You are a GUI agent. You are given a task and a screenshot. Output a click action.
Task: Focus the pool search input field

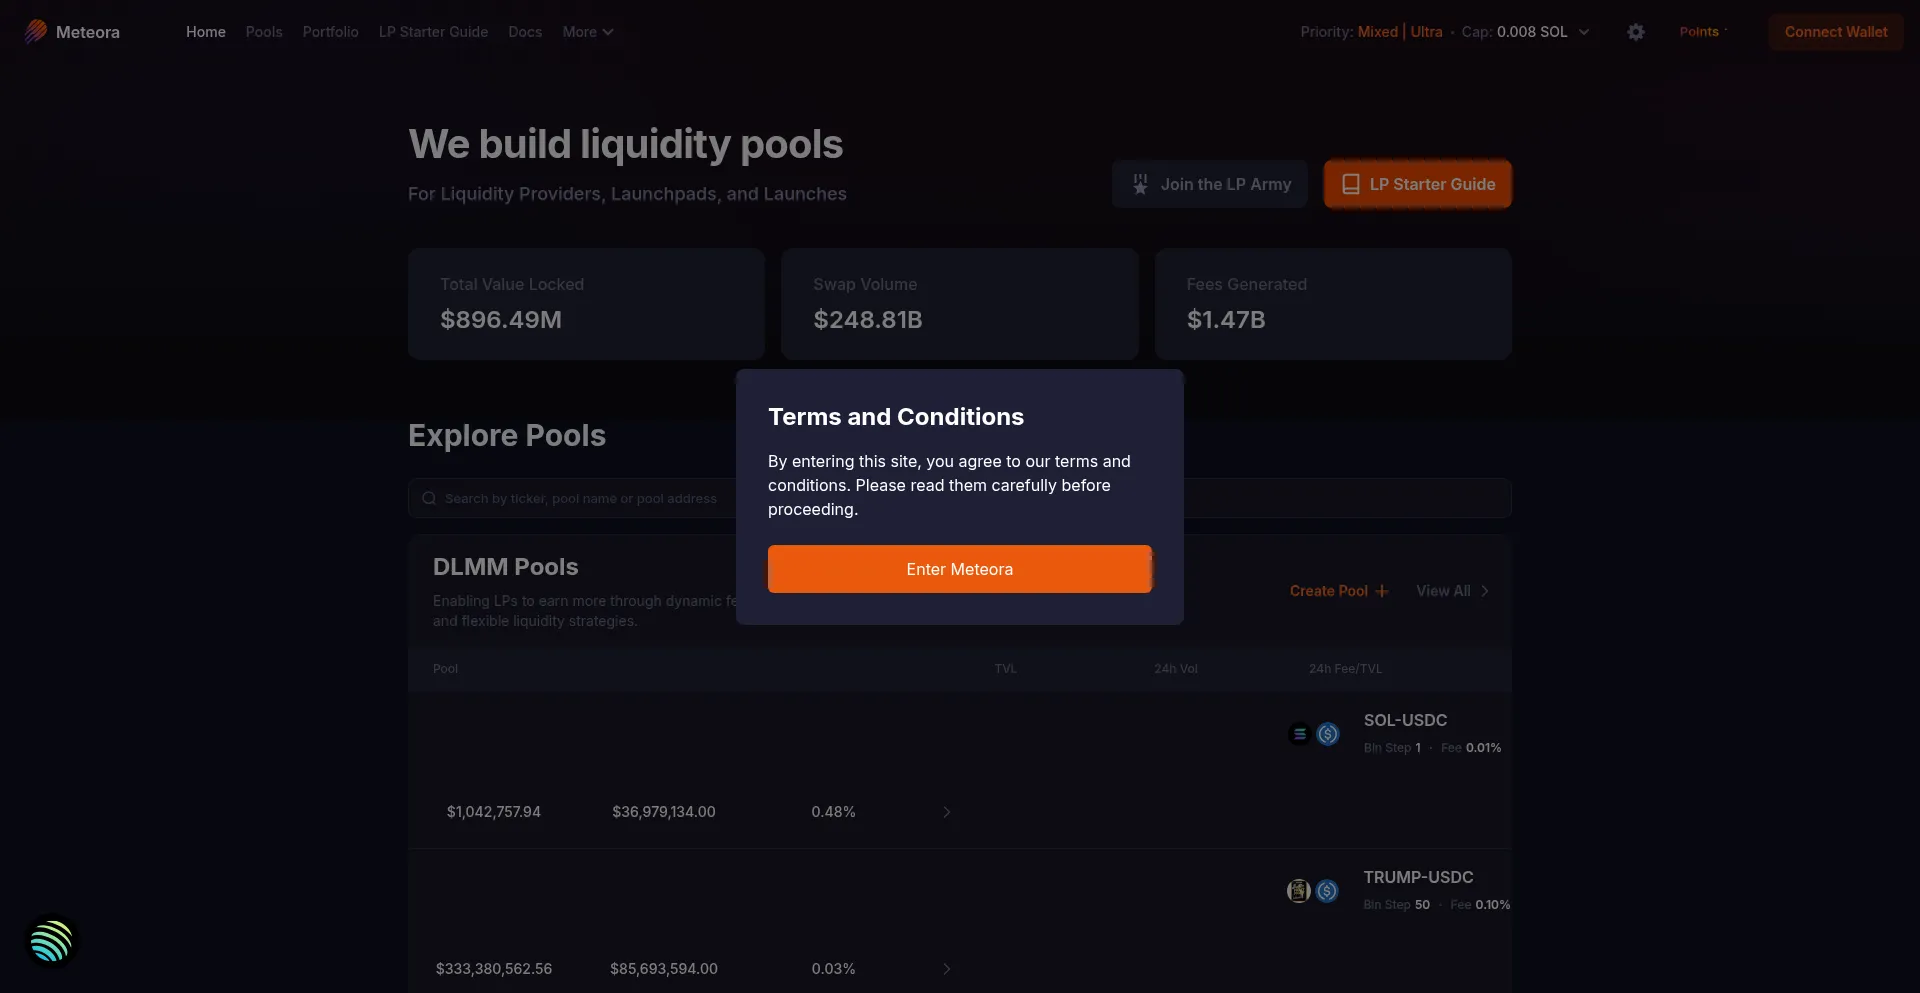[960, 498]
